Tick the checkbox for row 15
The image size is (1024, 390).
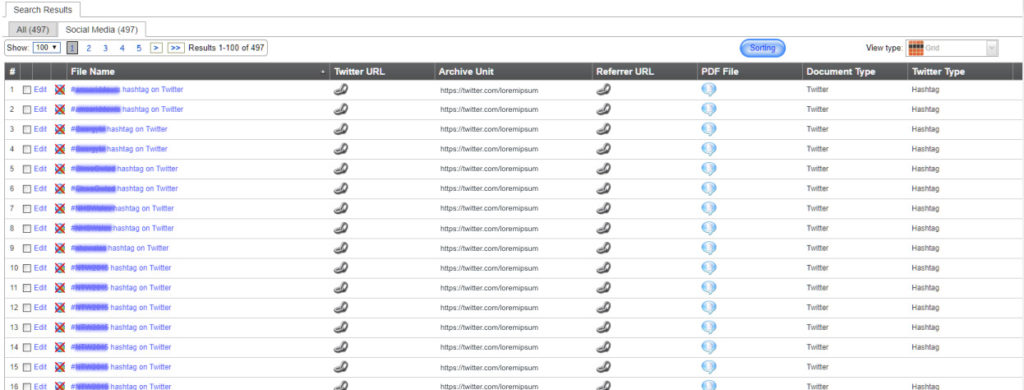tap(27, 367)
